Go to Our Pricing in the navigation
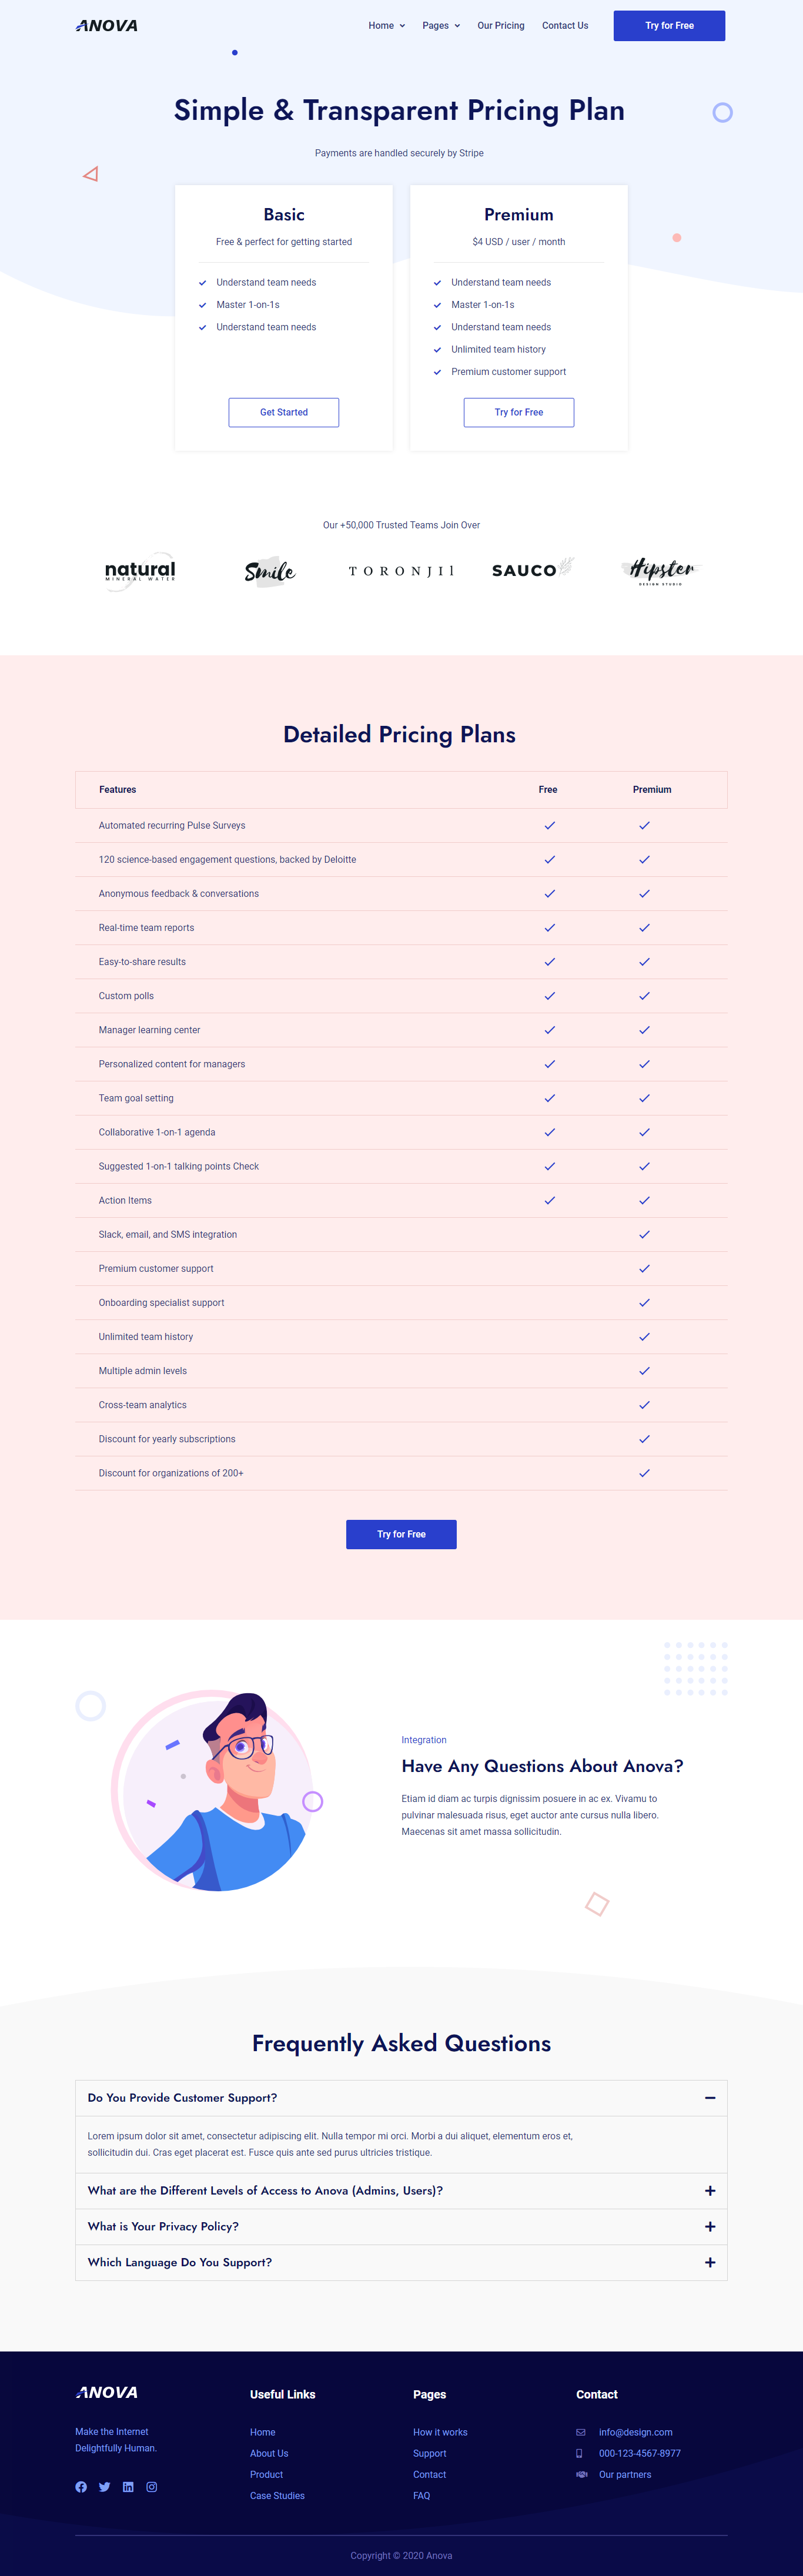The height and width of the screenshot is (2576, 803). tap(501, 26)
